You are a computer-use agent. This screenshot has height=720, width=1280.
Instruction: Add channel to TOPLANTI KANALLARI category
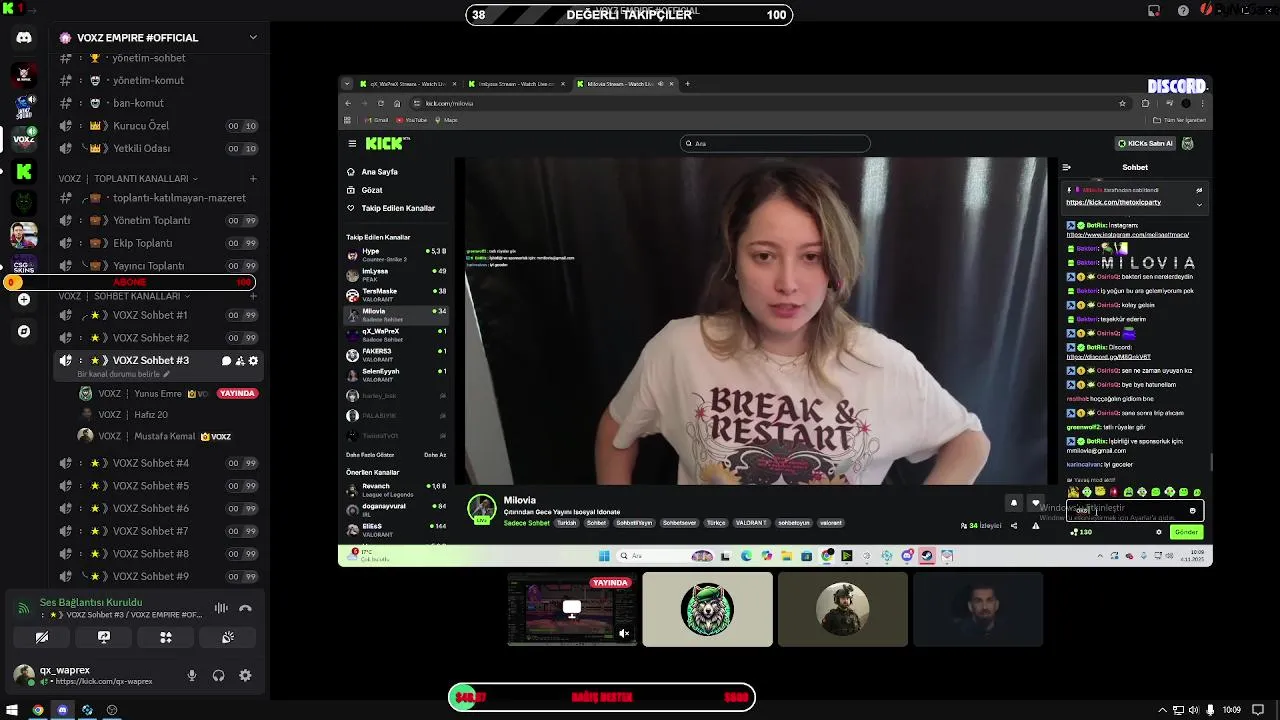[253, 179]
